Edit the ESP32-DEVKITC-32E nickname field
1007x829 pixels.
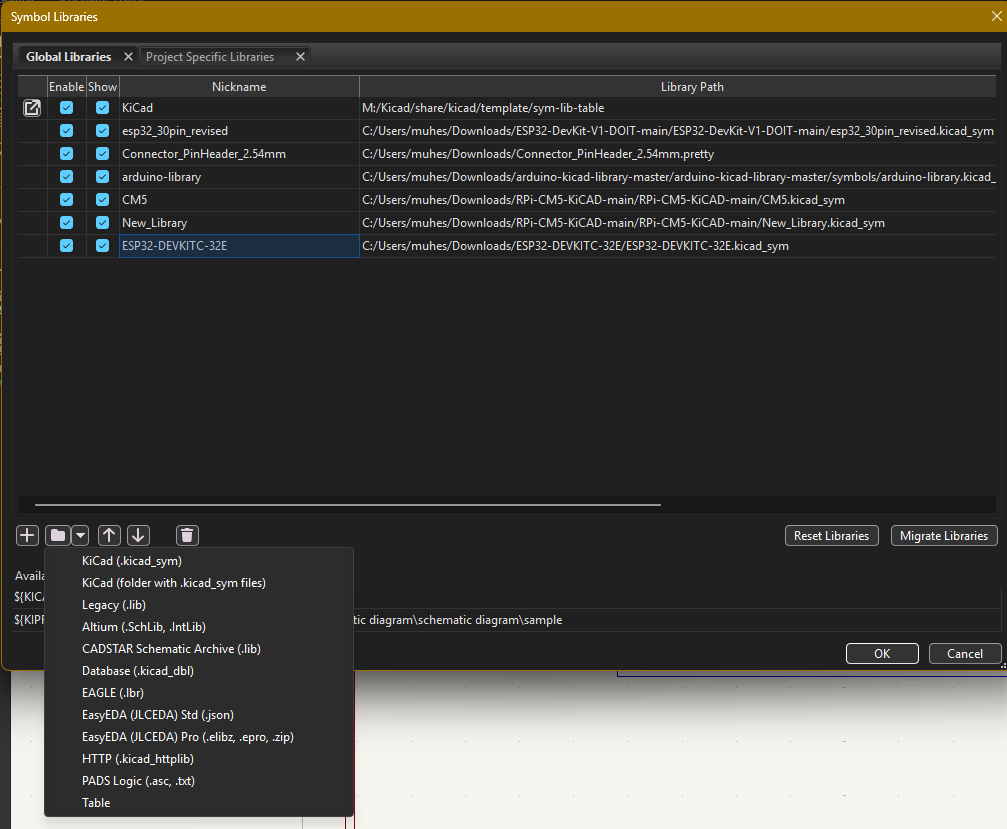(239, 246)
